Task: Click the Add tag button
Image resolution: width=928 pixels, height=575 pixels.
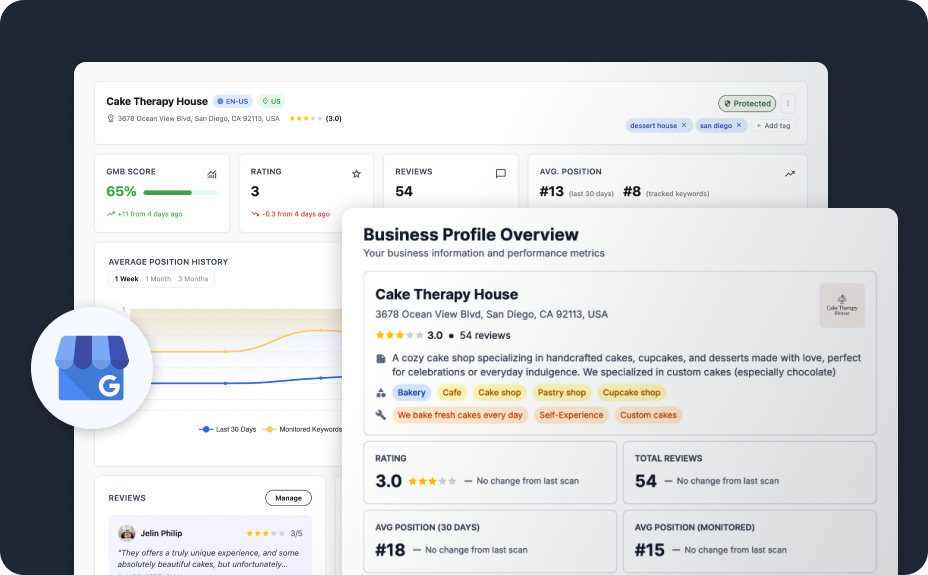Action: coord(773,125)
